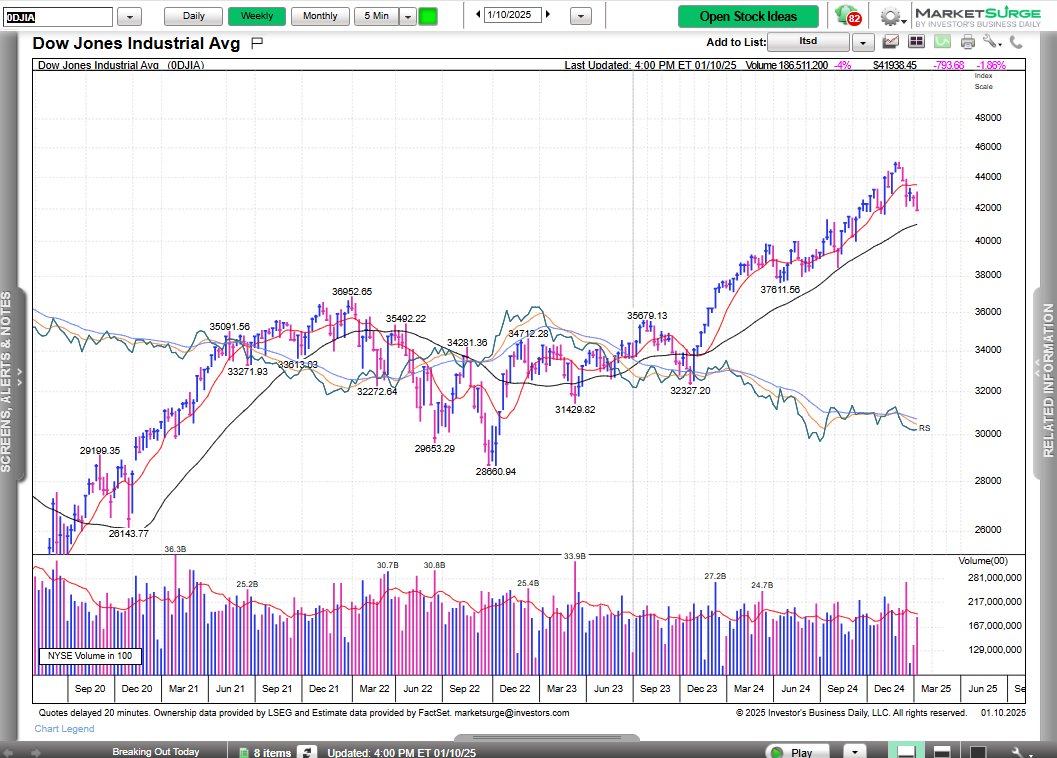Image resolution: width=1057 pixels, height=758 pixels.
Task: Click the 33.9B volume peak label
Action: click(575, 556)
